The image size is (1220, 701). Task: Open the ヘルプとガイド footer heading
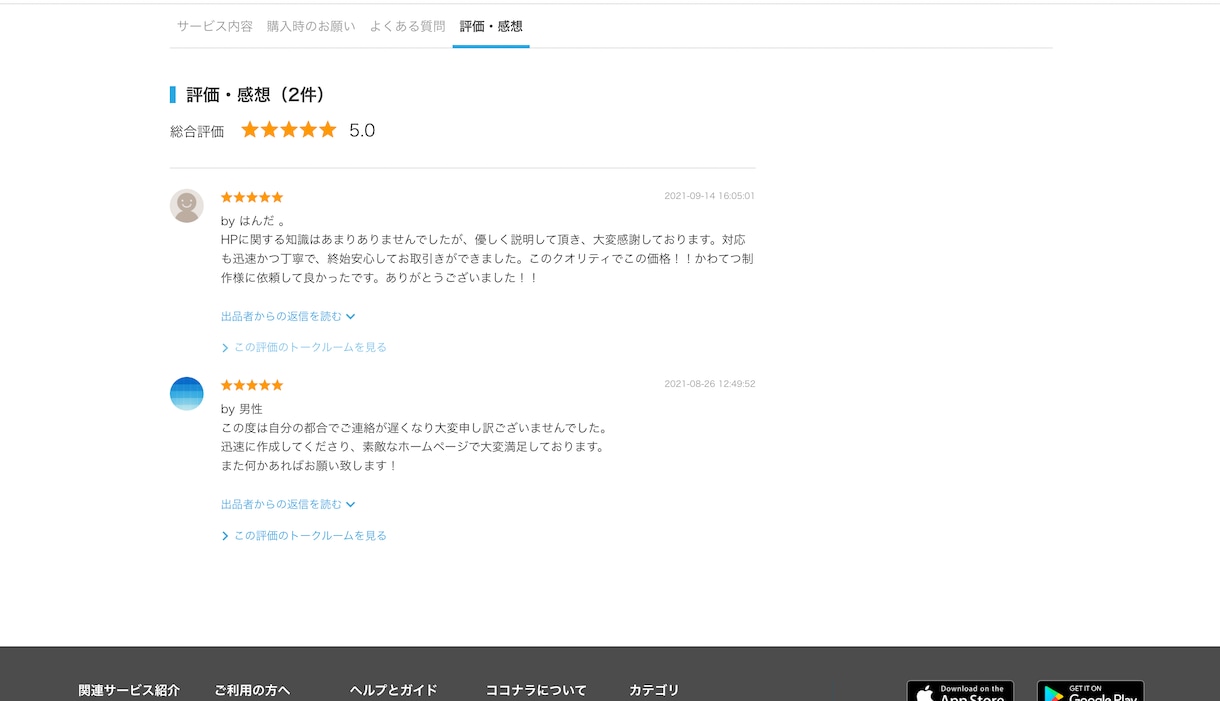(394, 690)
